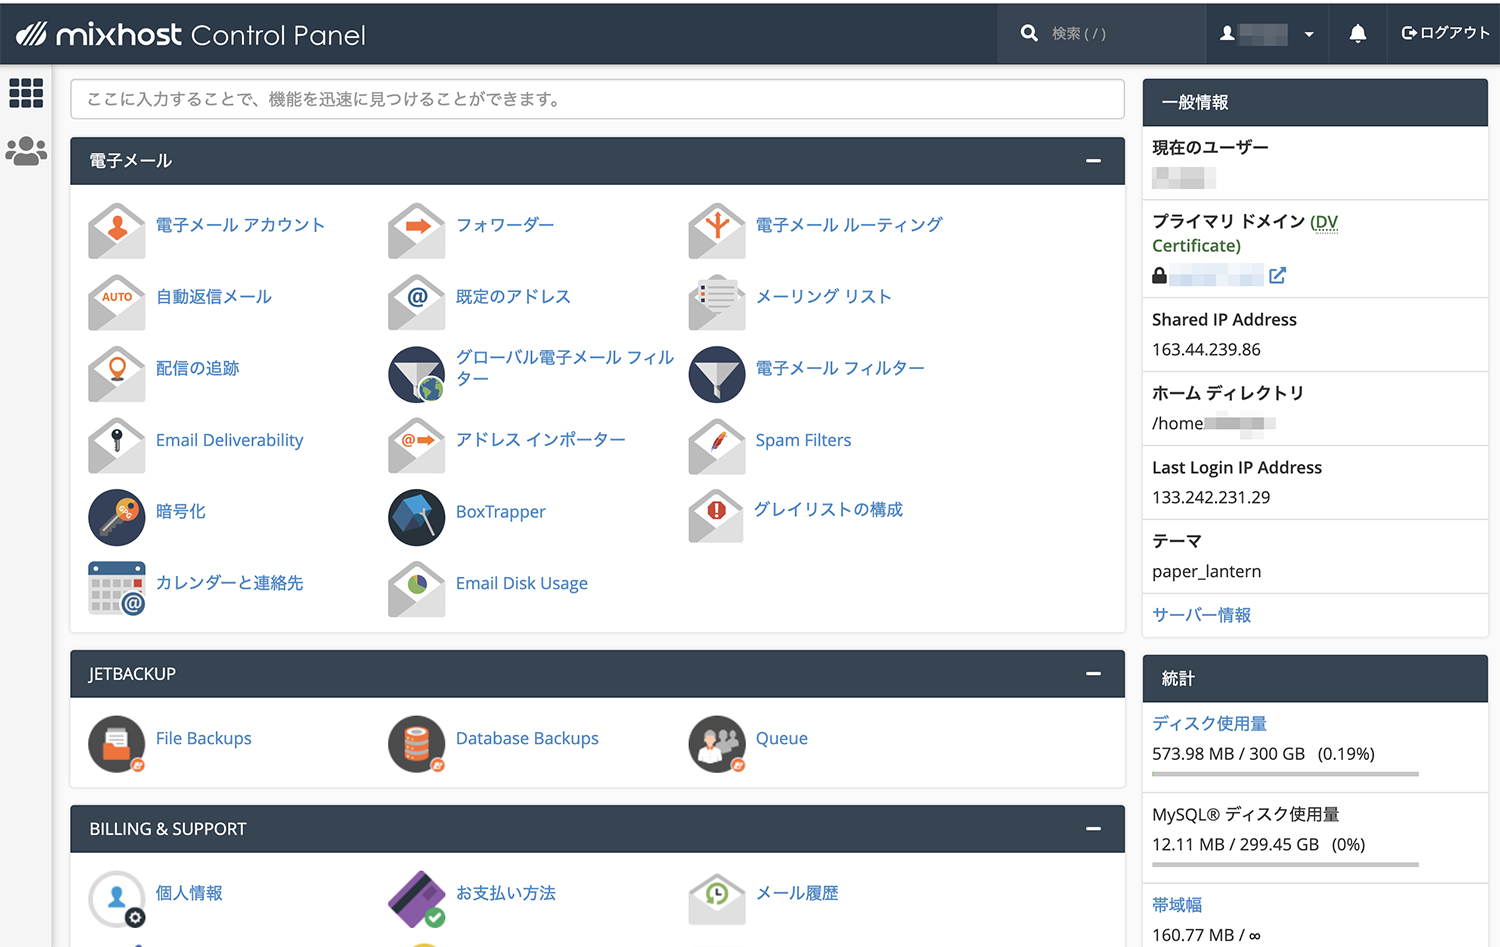Open the カレンダーと連絡先 calendar icon
This screenshot has width=1500, height=947.
point(117,588)
